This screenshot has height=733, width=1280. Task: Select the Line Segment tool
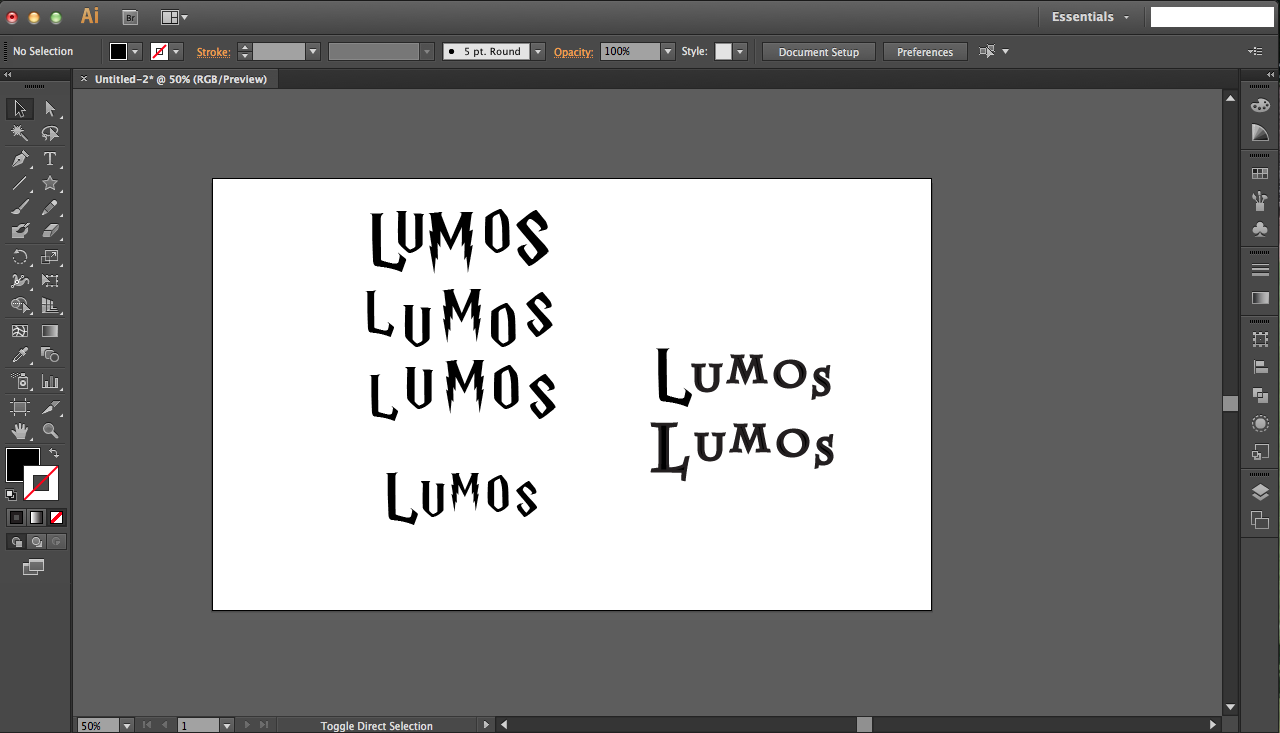click(x=20, y=183)
